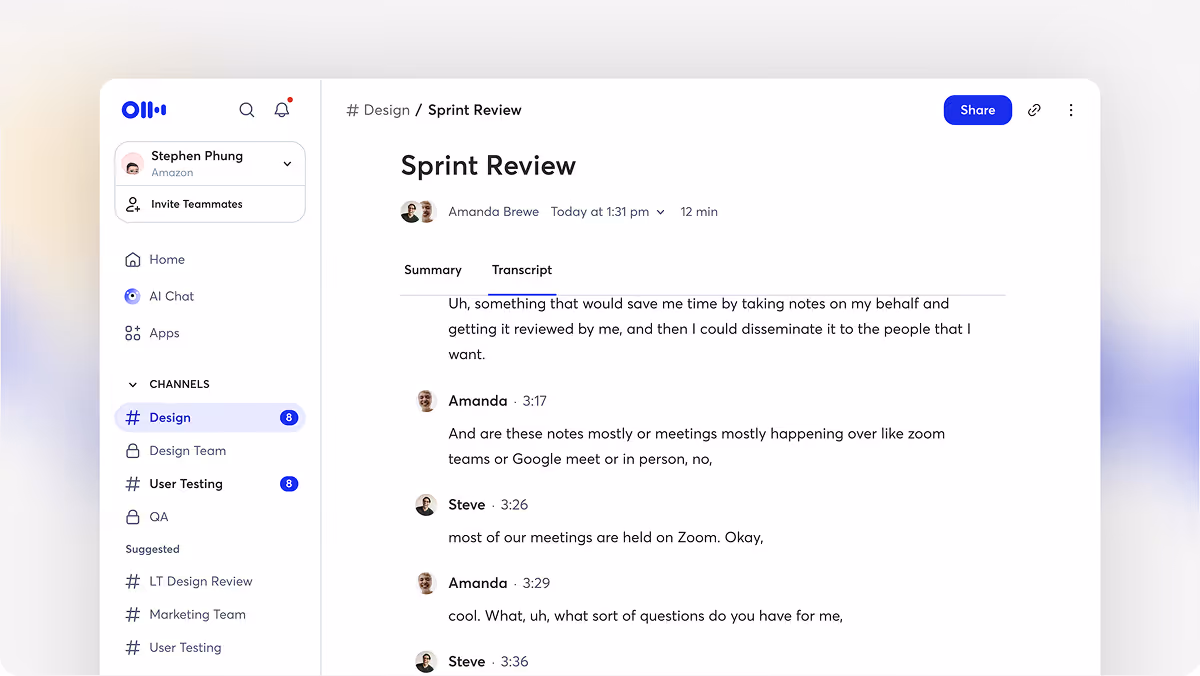Click the Design breadcrumb link
The height and width of the screenshot is (676, 1200).
[x=387, y=110]
